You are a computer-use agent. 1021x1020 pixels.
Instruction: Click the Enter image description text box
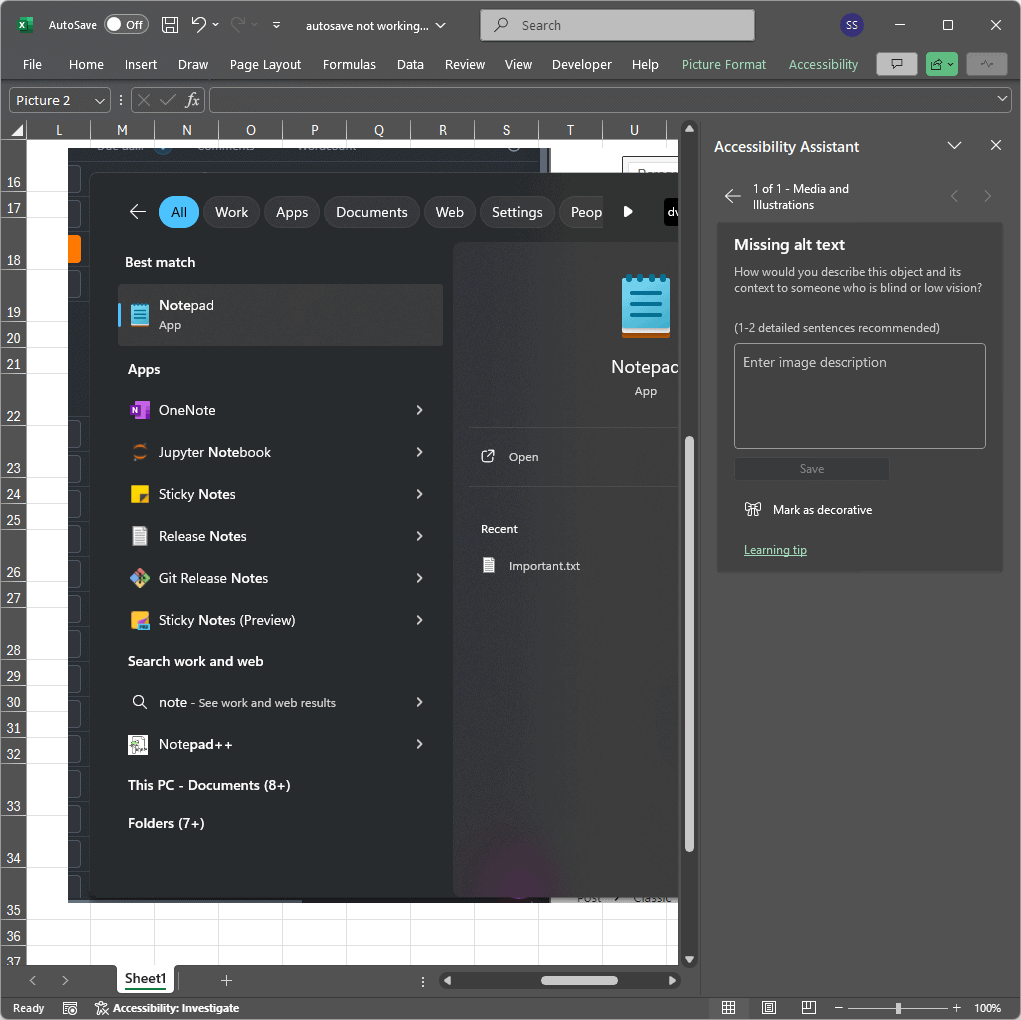[860, 396]
